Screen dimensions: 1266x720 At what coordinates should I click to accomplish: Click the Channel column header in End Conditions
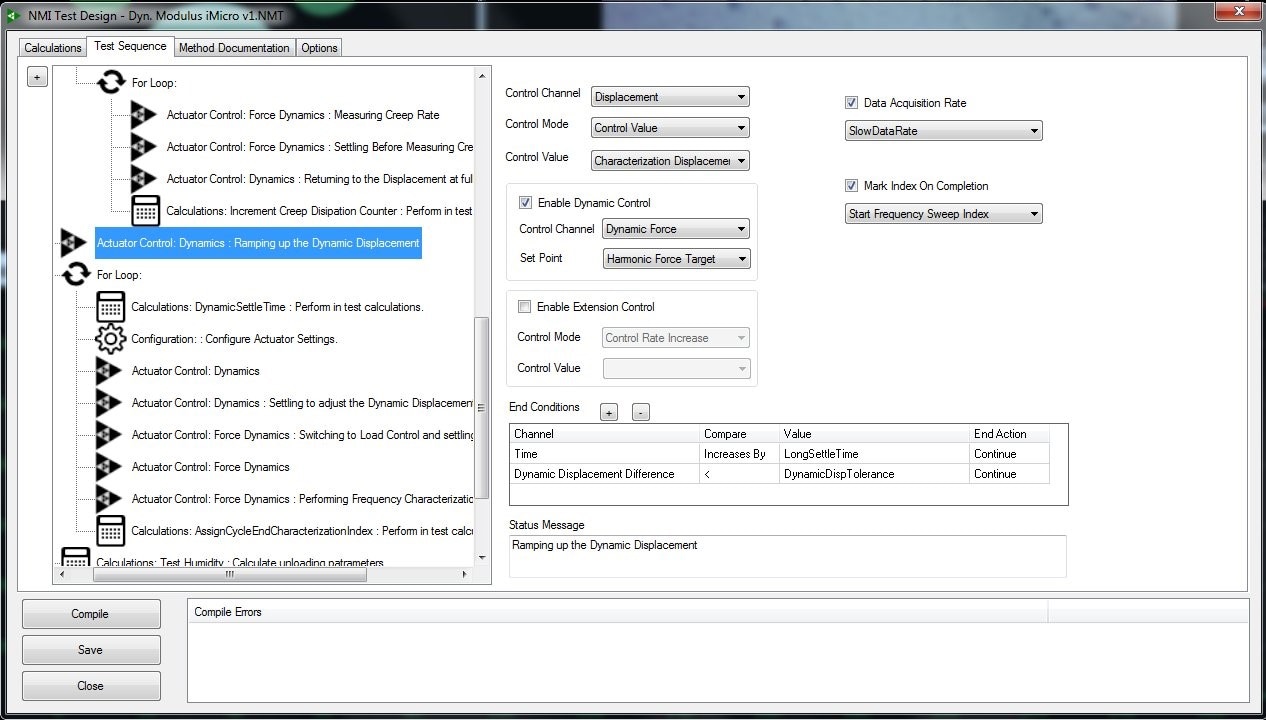pos(604,434)
